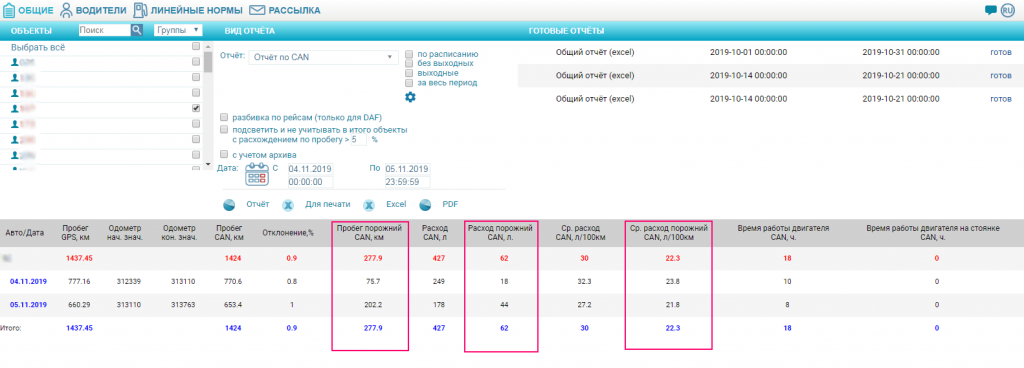Click the 04.11.2019 date link in the table
1024x368 pixels.
click(28, 281)
